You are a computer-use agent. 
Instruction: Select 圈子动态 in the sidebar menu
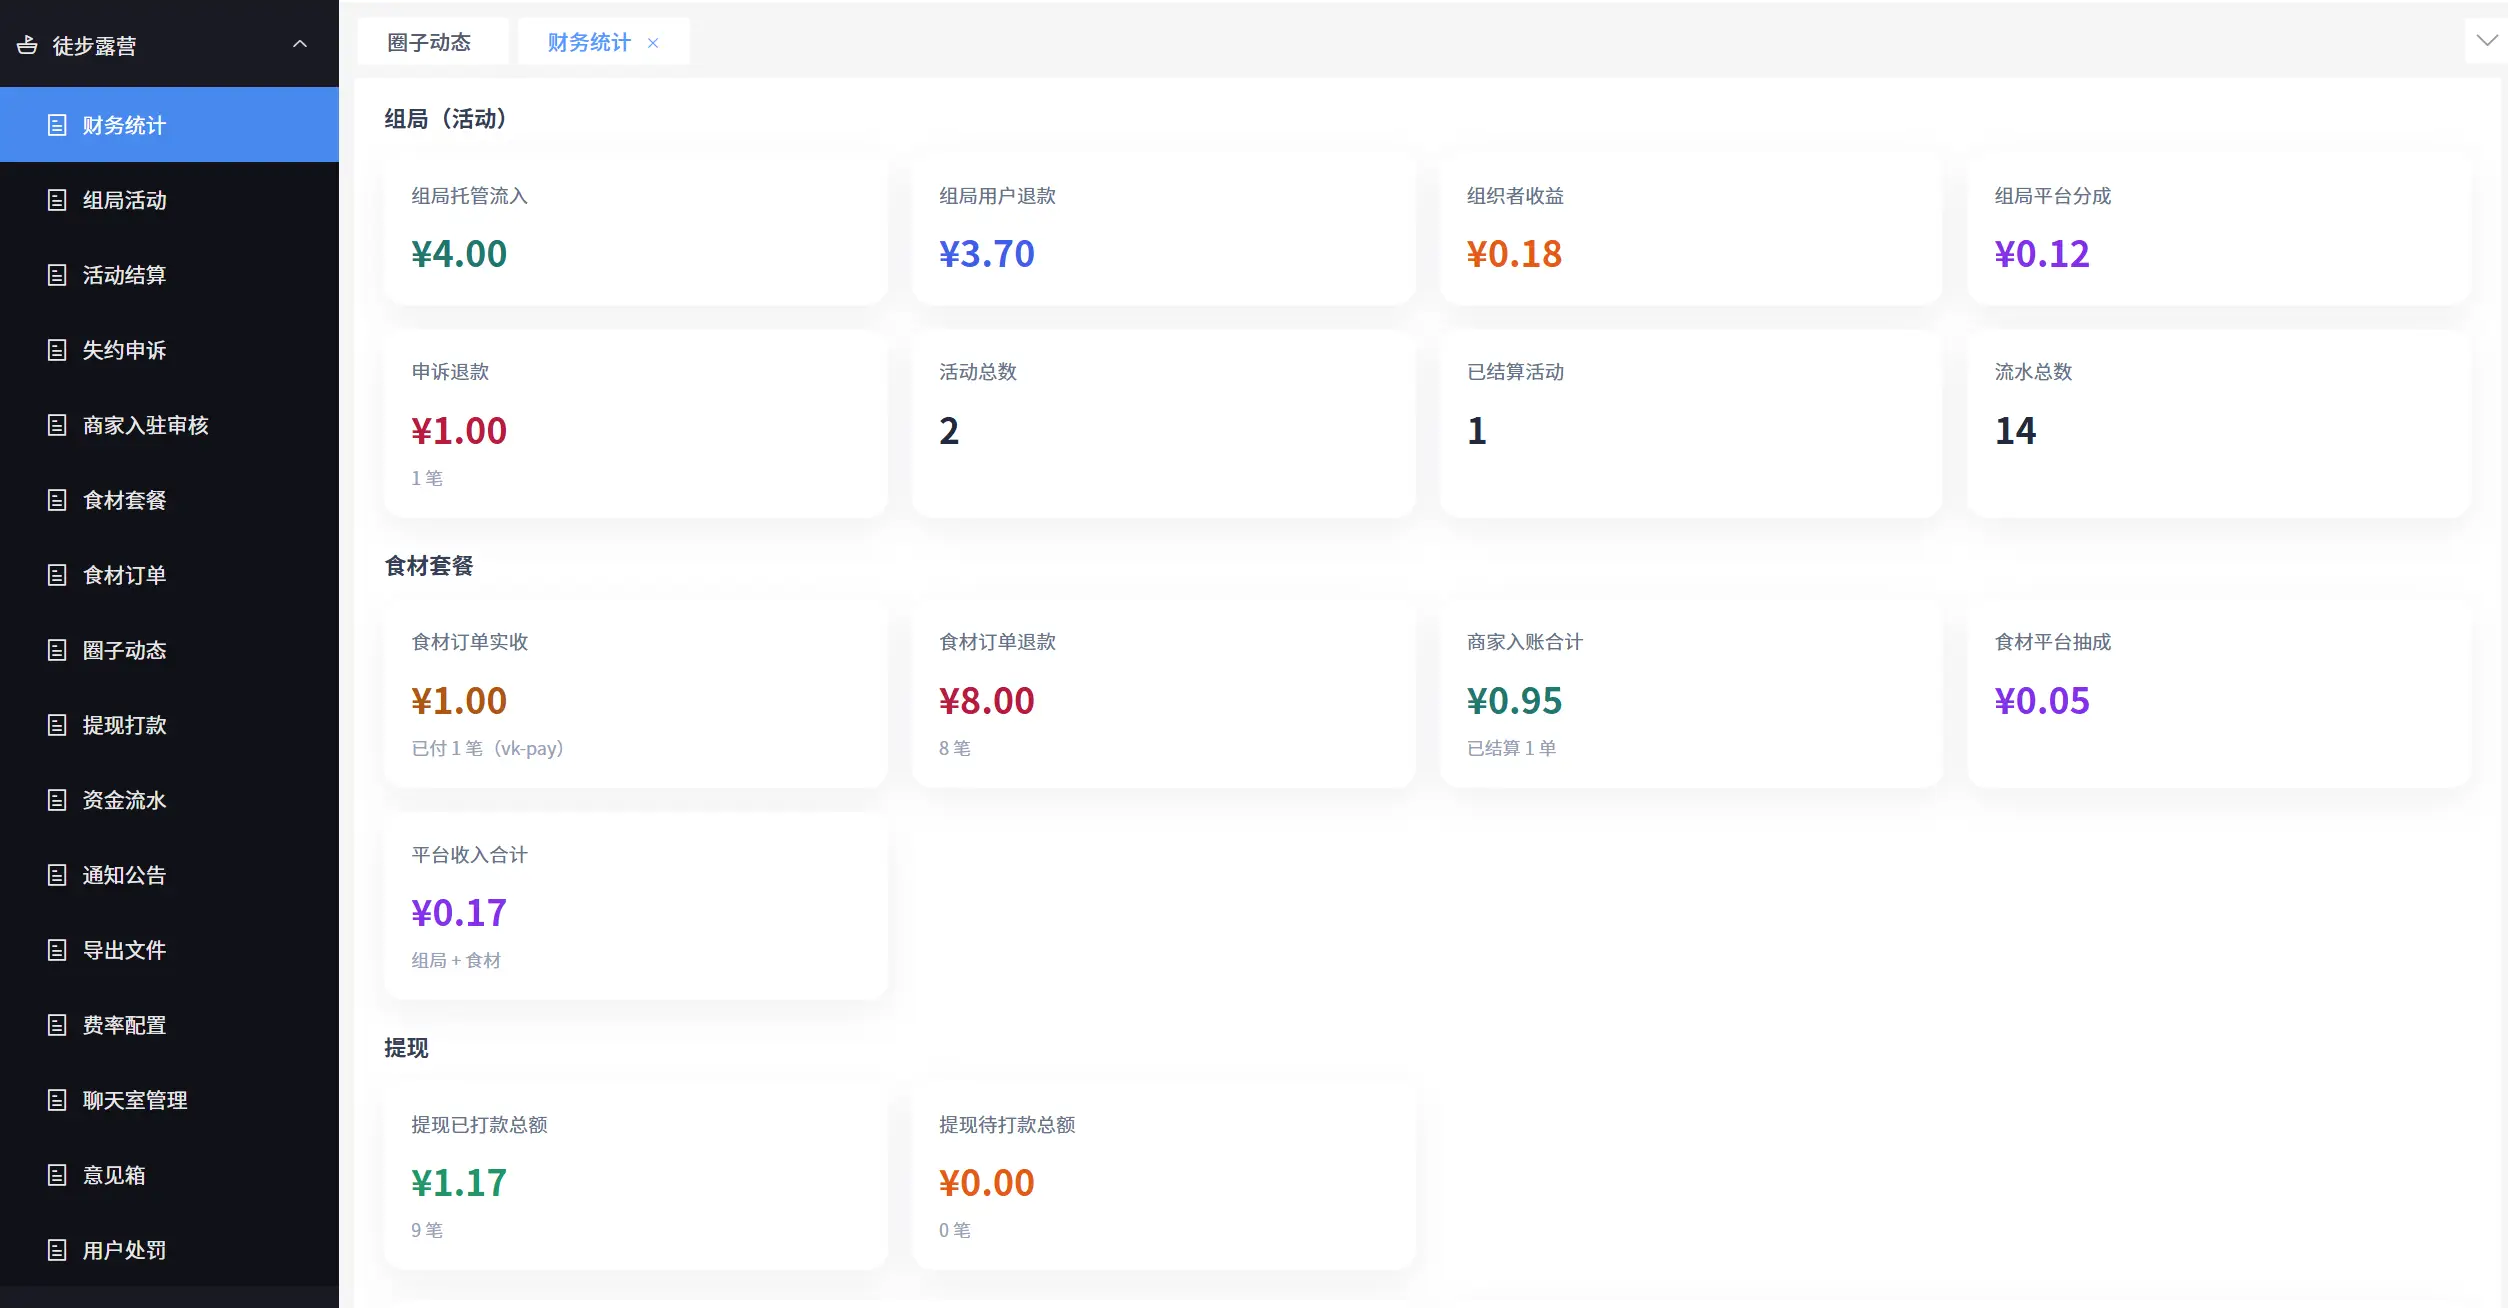[x=169, y=650]
